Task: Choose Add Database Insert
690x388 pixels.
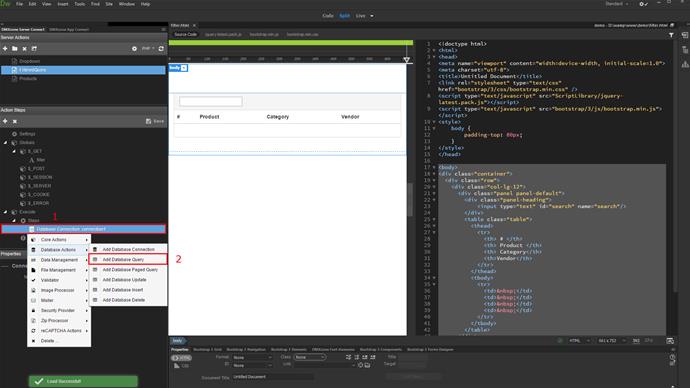Action: [x=128, y=290]
